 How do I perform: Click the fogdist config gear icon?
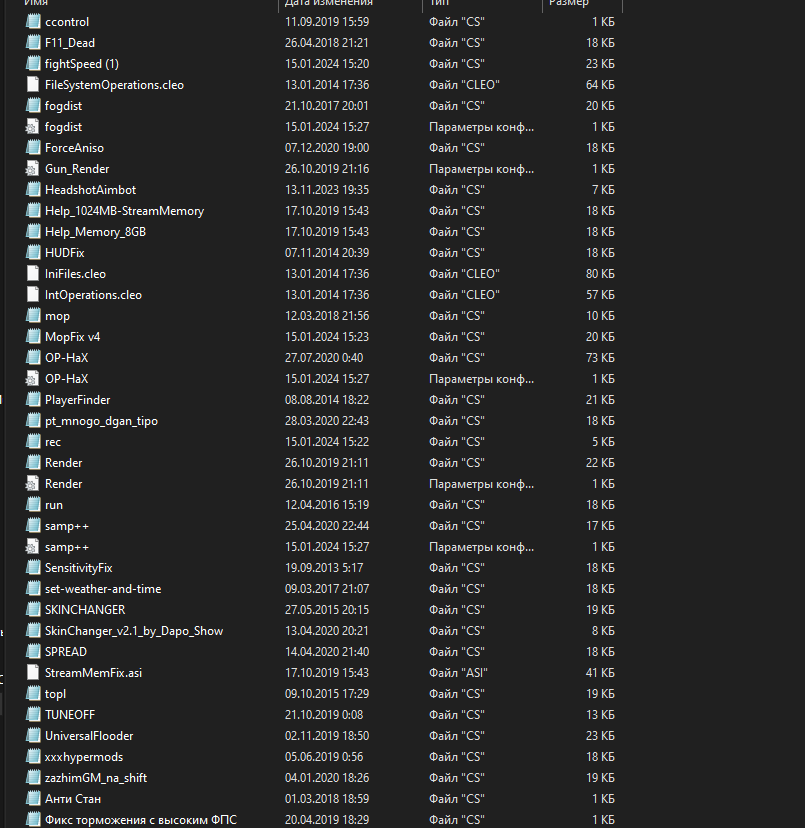click(34, 127)
